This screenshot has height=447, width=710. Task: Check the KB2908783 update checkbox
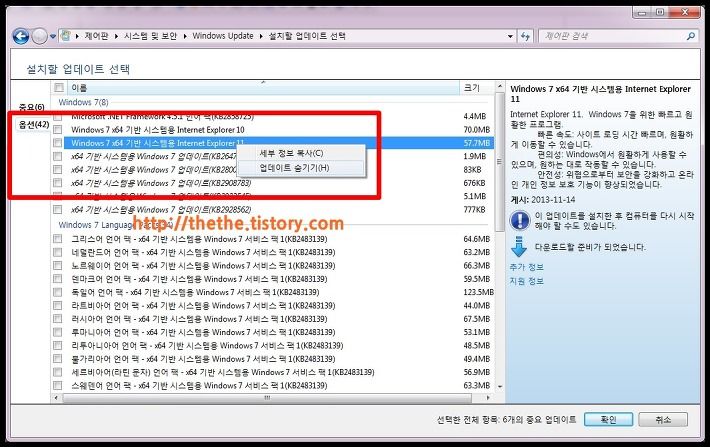point(58,183)
